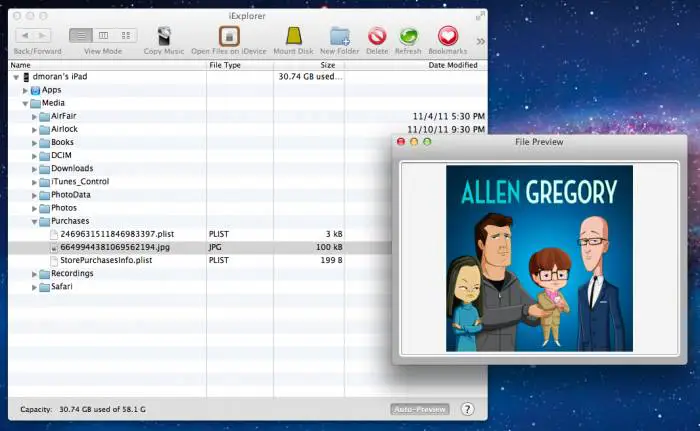Click the red Delete icon
Screen dimensions: 700x431
pos(377,36)
